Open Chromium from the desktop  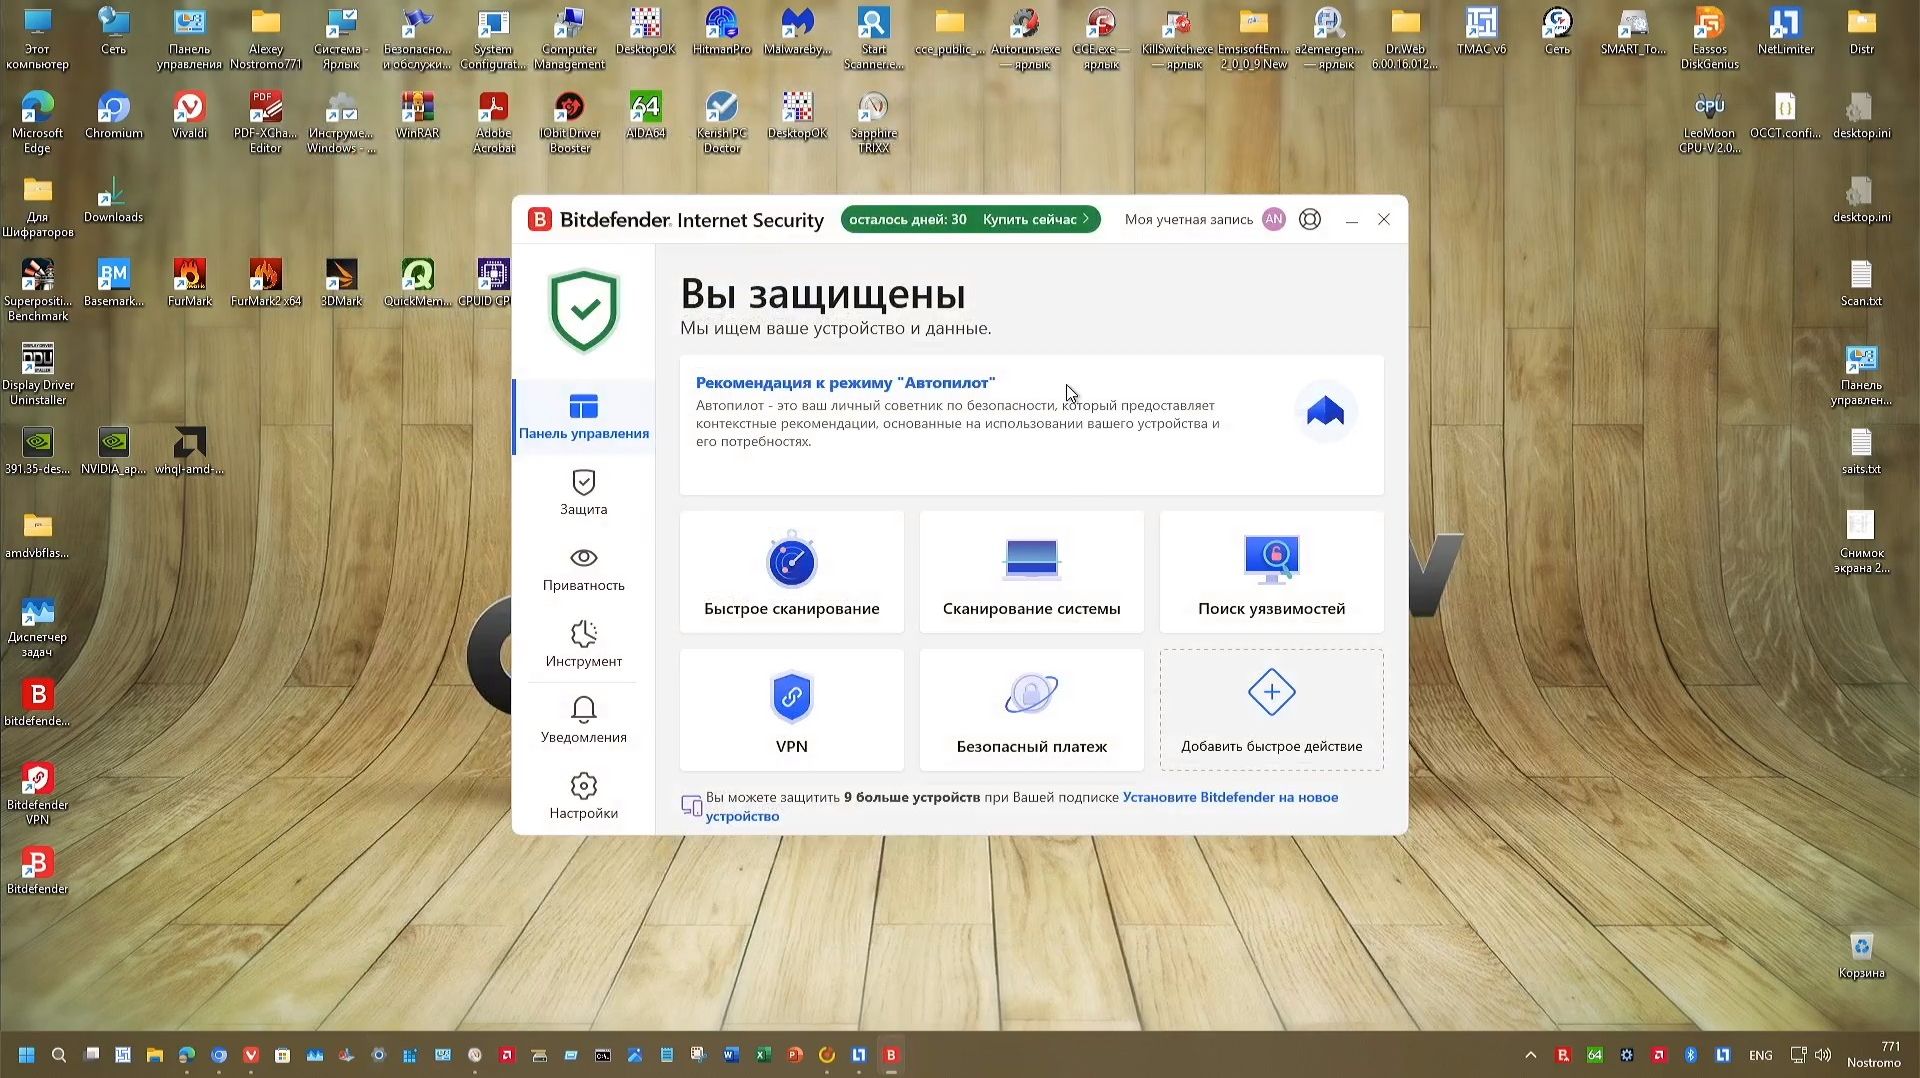point(113,112)
